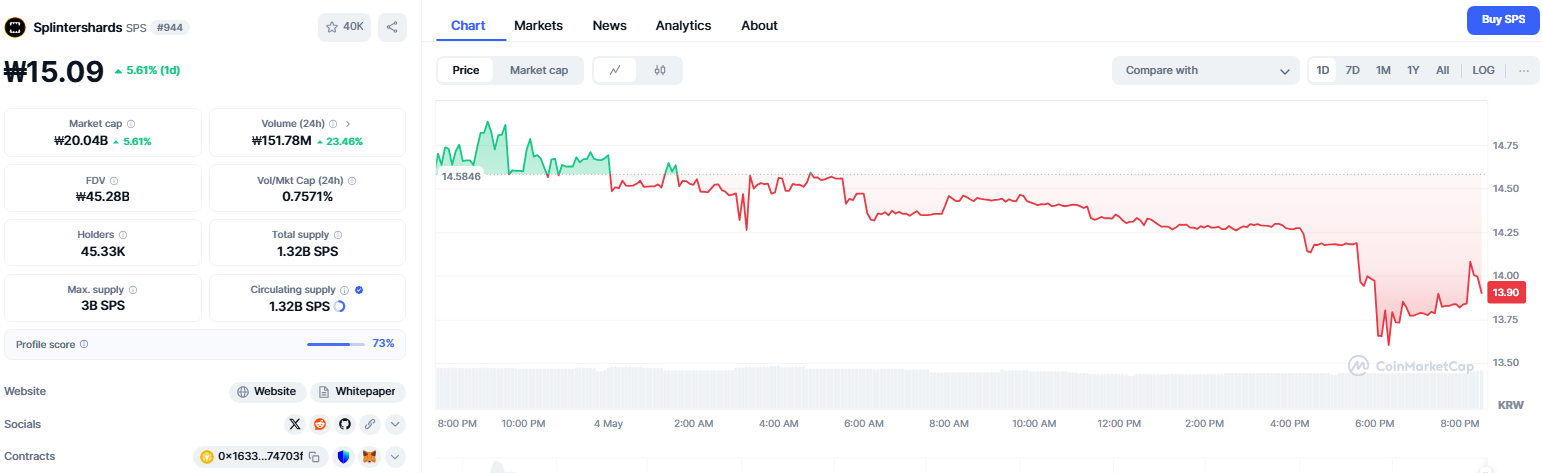Click the ₩15.09 price value
1542x473 pixels.
point(54,71)
